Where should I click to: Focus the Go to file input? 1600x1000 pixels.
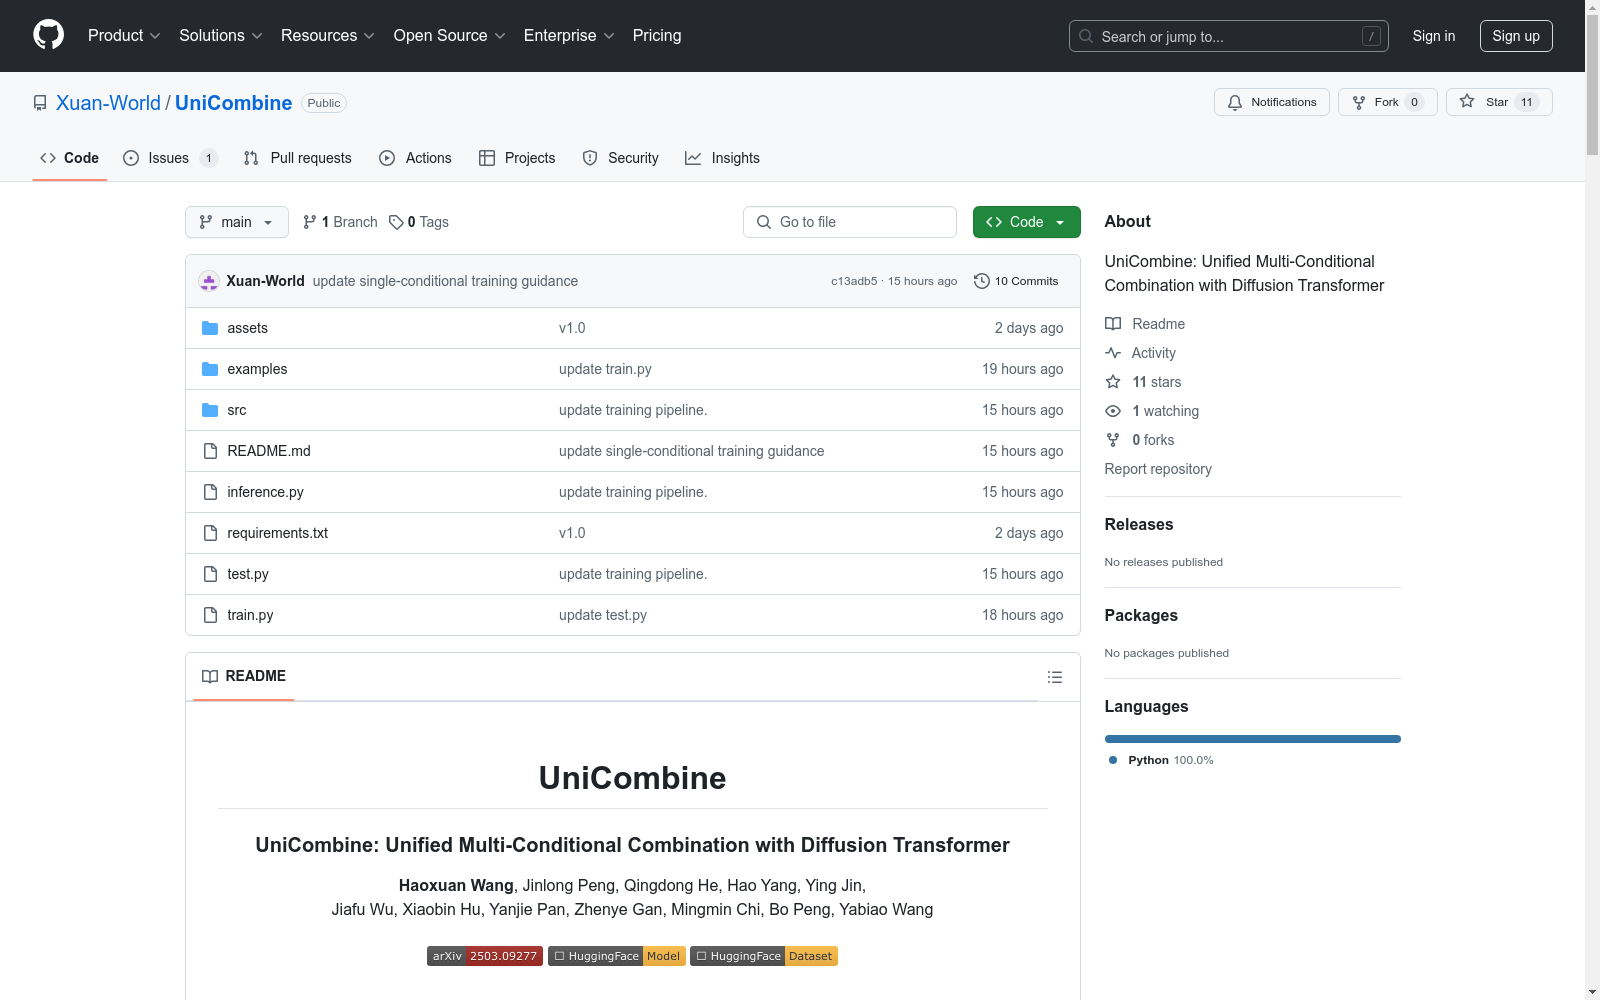tap(850, 222)
